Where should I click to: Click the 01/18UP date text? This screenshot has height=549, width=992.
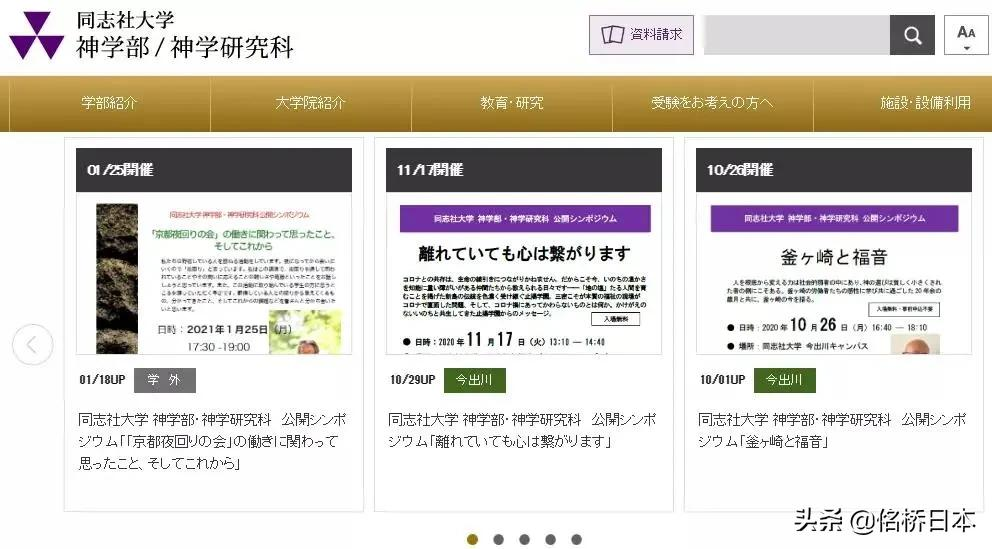tap(102, 380)
